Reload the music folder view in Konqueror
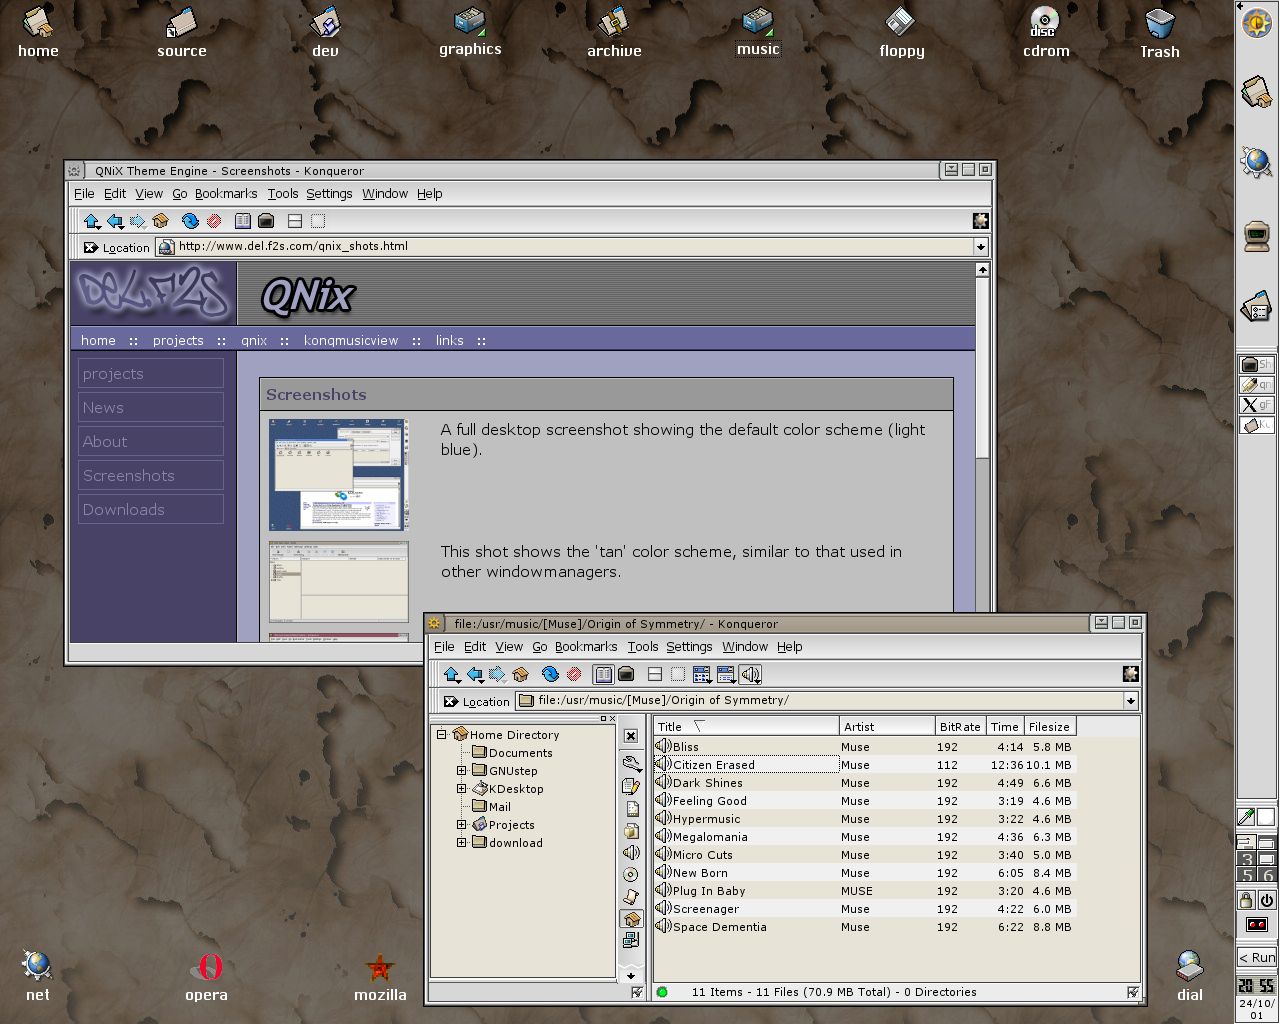The width and height of the screenshot is (1280, 1024). pos(550,674)
